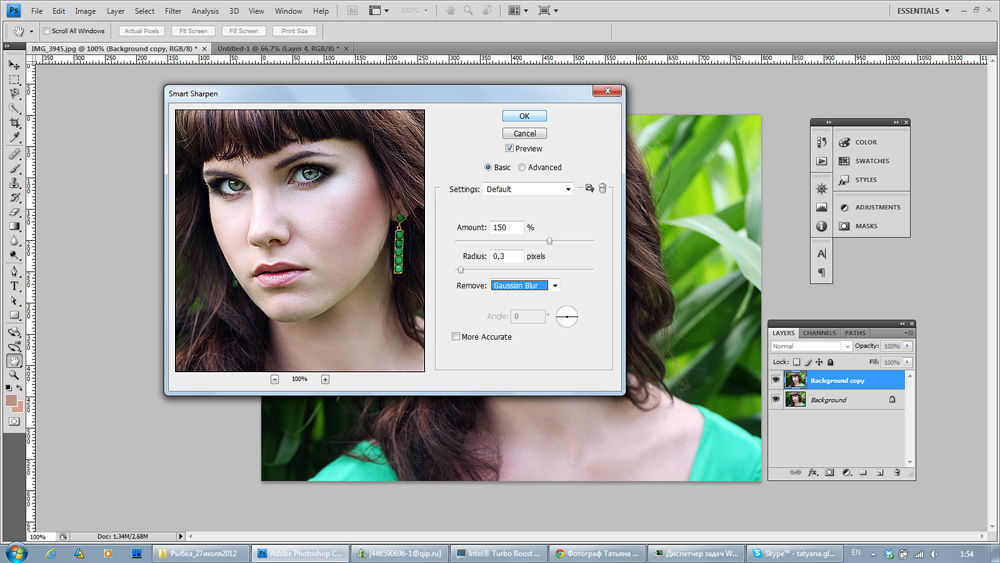Select the Crop tool
This screenshot has height=563, width=1000.
pos(14,122)
